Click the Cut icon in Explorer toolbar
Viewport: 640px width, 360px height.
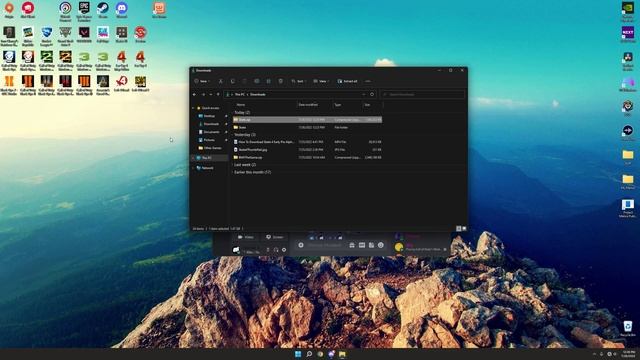(220, 81)
